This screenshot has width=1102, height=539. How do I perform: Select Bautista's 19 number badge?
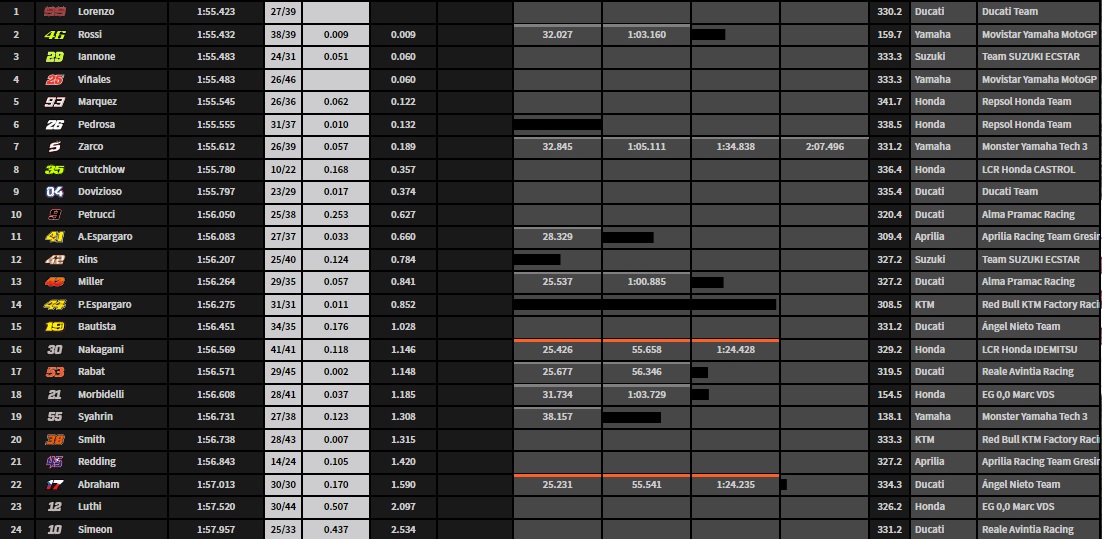point(55,327)
